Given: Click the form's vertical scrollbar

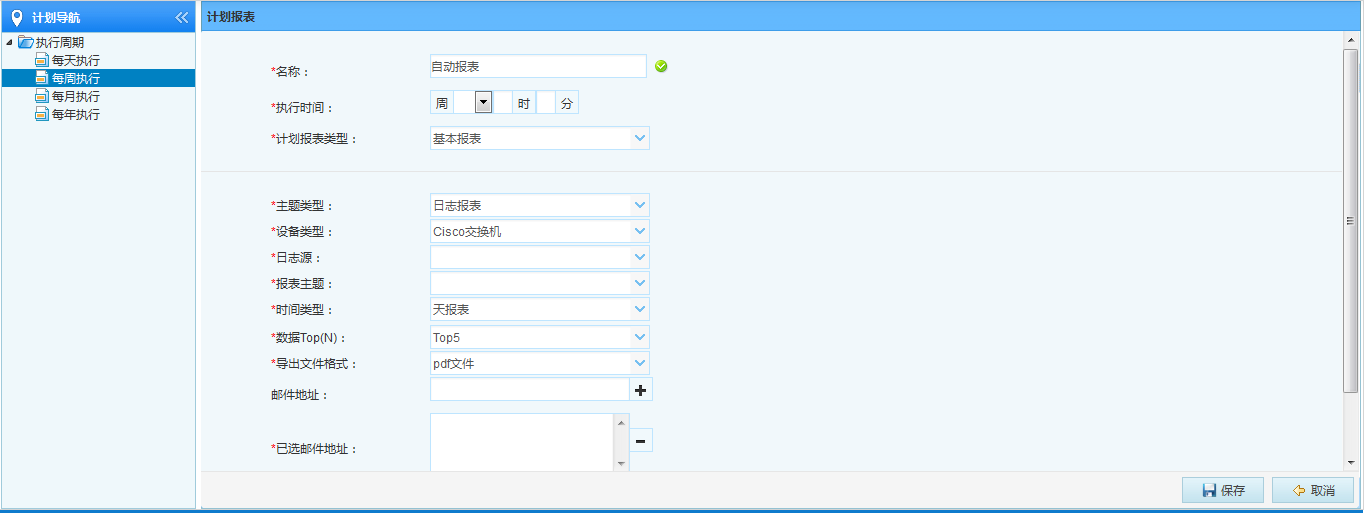Looking at the screenshot, I should click(1350, 220).
